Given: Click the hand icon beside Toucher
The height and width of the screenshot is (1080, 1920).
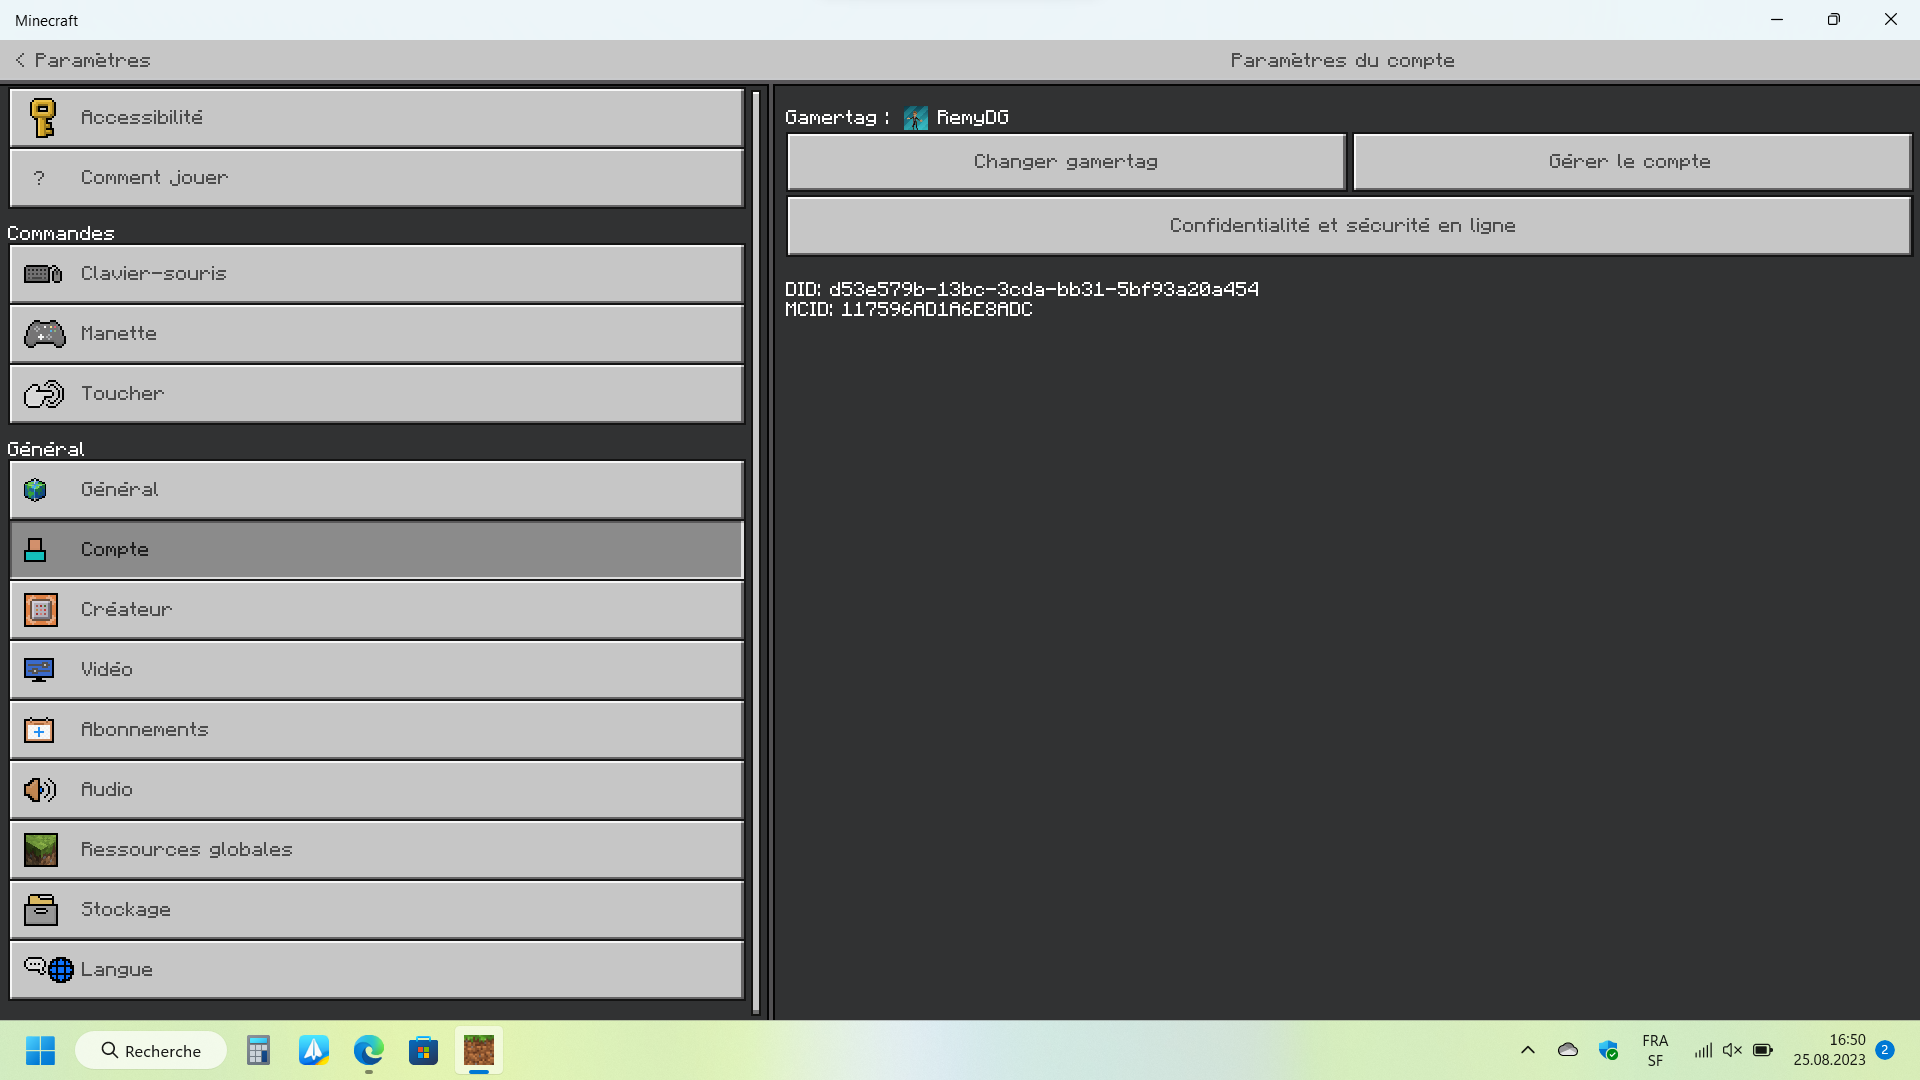Looking at the screenshot, I should click(x=44, y=394).
